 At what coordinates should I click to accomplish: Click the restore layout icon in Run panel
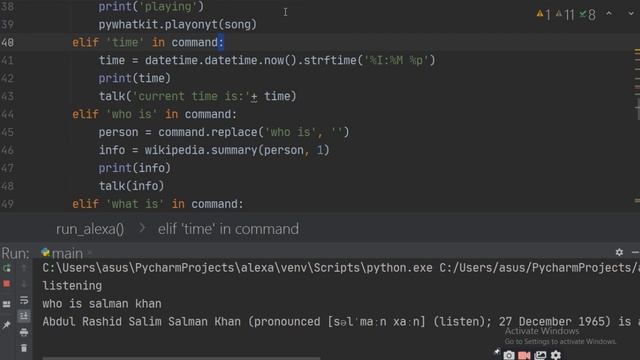coord(7,304)
